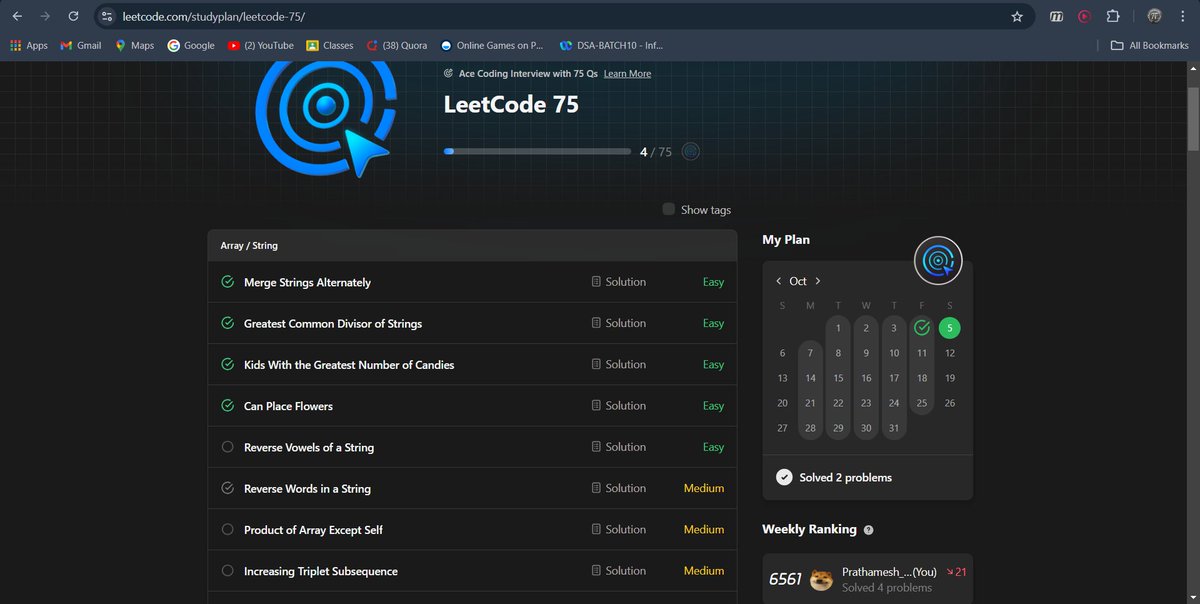1200x604 pixels.
Task: Open Solution for Merge Strings Alternately
Action: 618,282
